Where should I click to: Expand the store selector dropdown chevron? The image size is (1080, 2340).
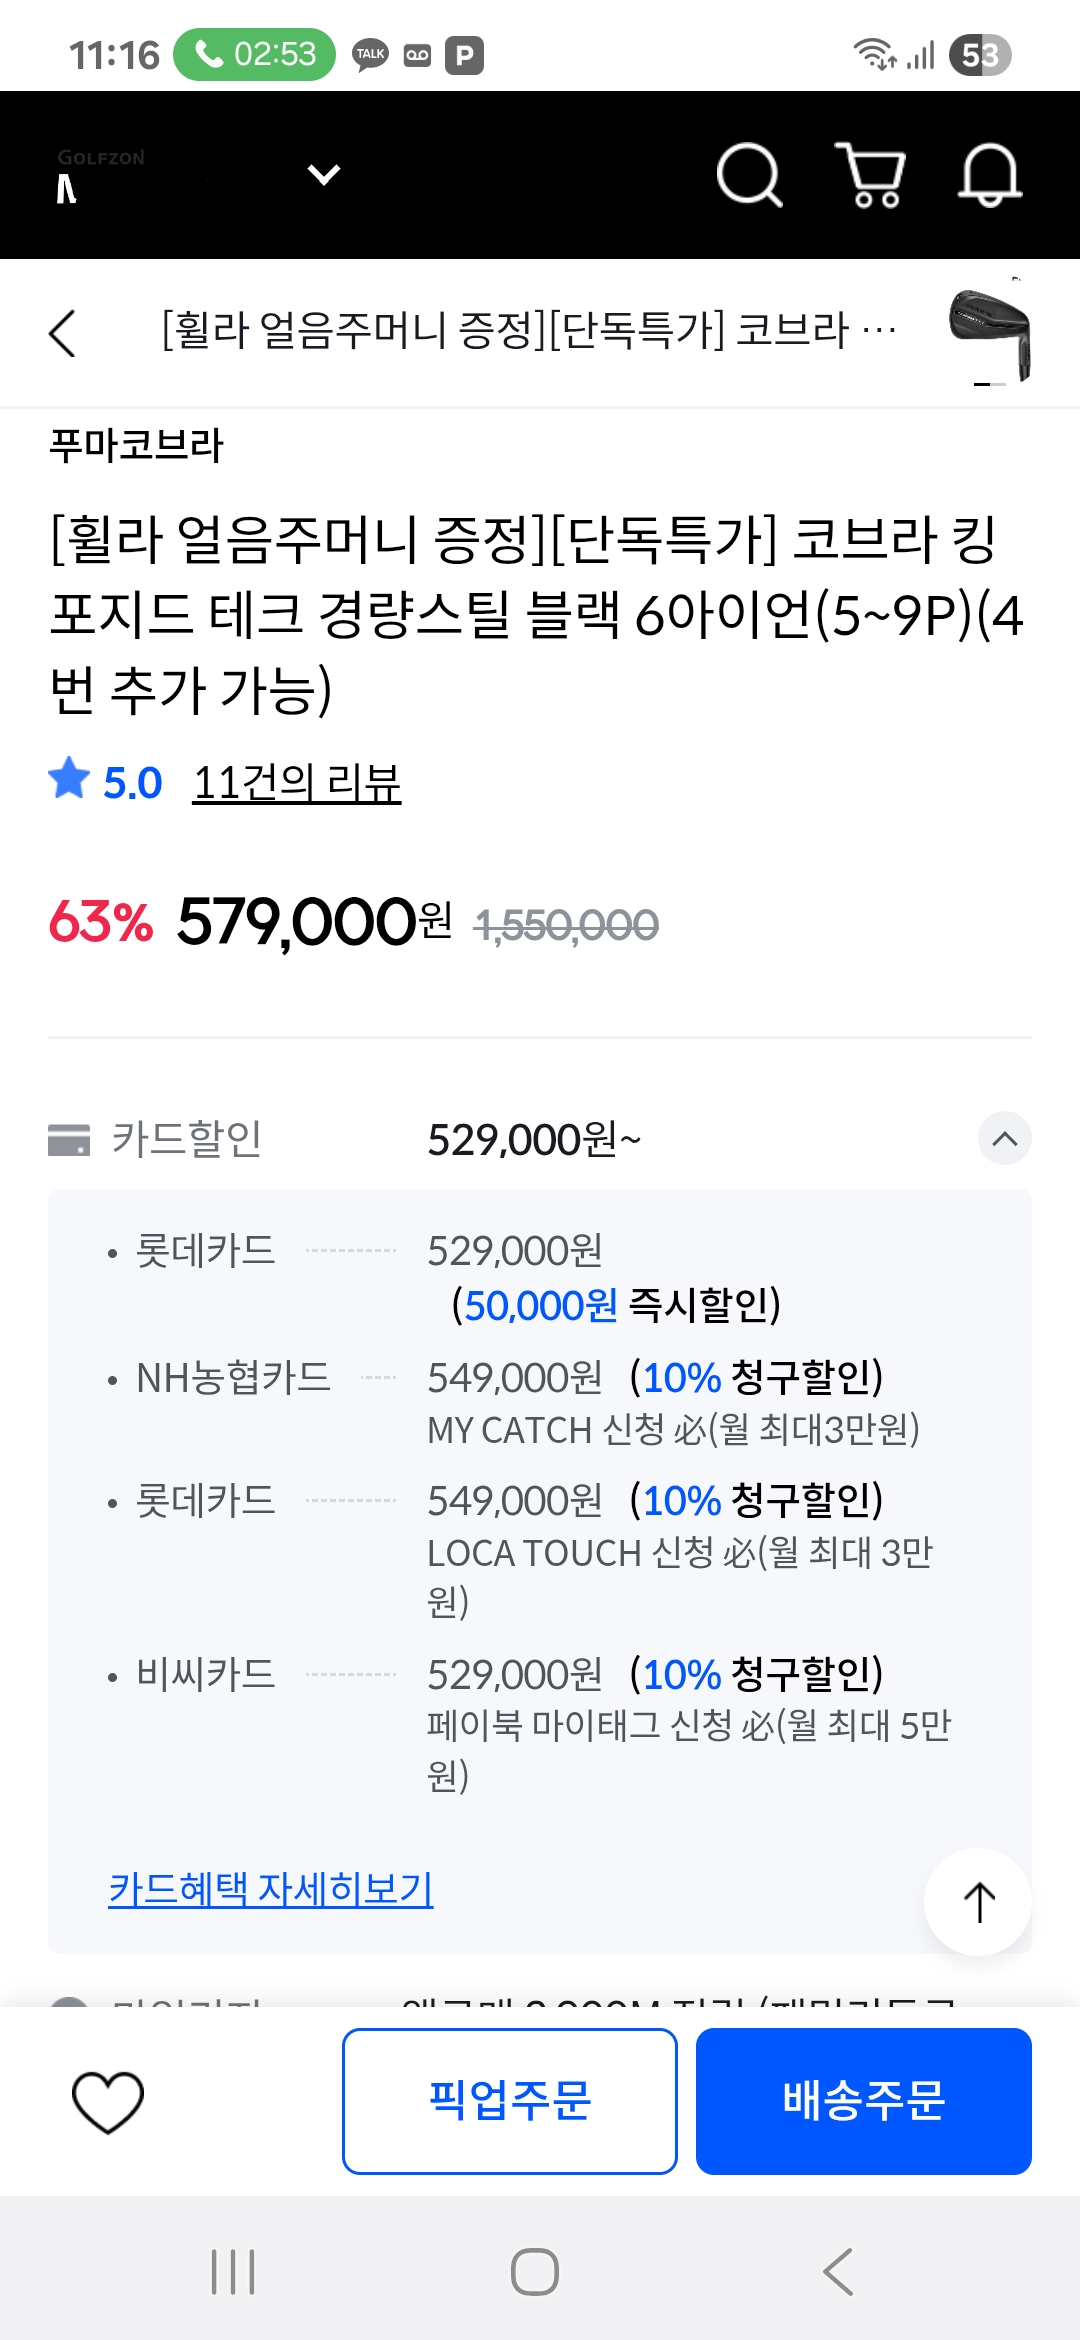324,175
